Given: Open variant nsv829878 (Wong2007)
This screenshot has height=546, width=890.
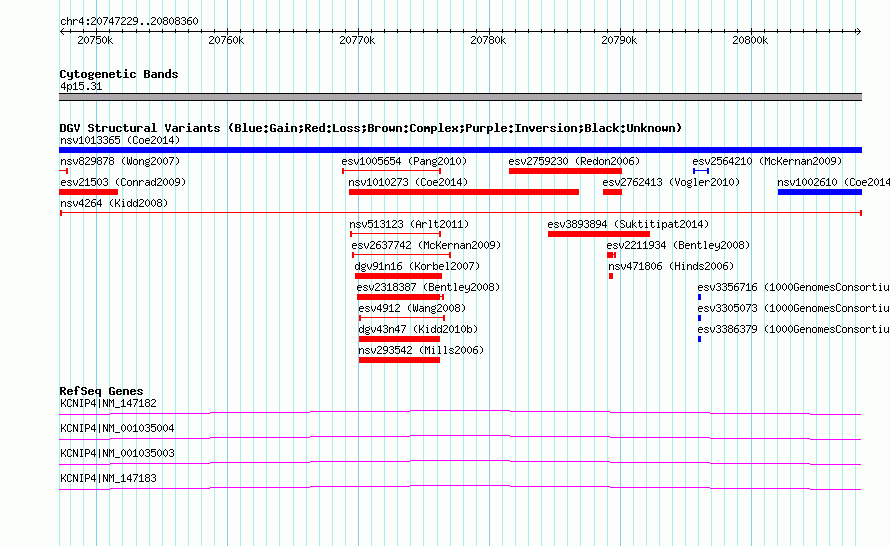Looking at the screenshot, I should pos(120,161).
